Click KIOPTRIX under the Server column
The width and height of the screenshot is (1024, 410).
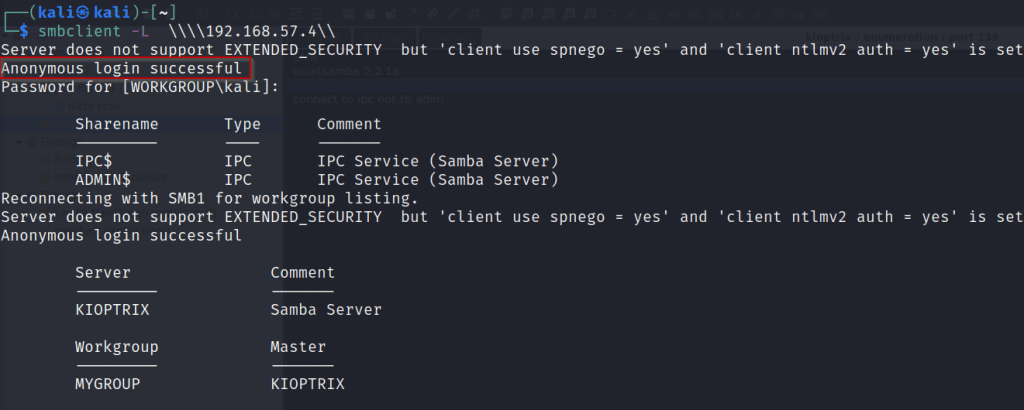(x=112, y=310)
